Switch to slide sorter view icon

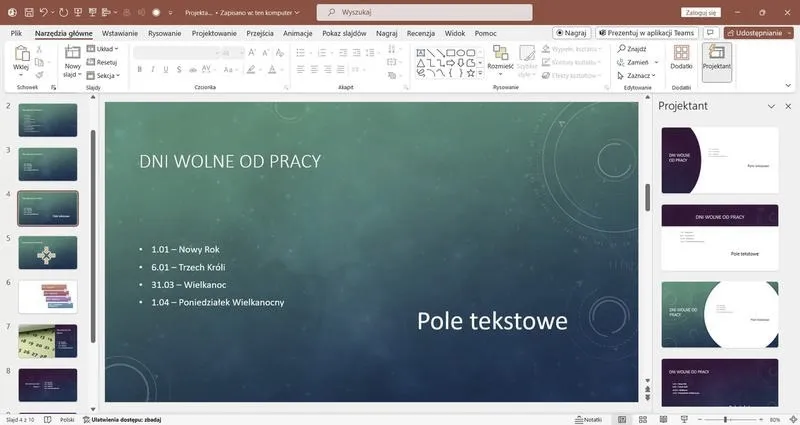point(643,419)
